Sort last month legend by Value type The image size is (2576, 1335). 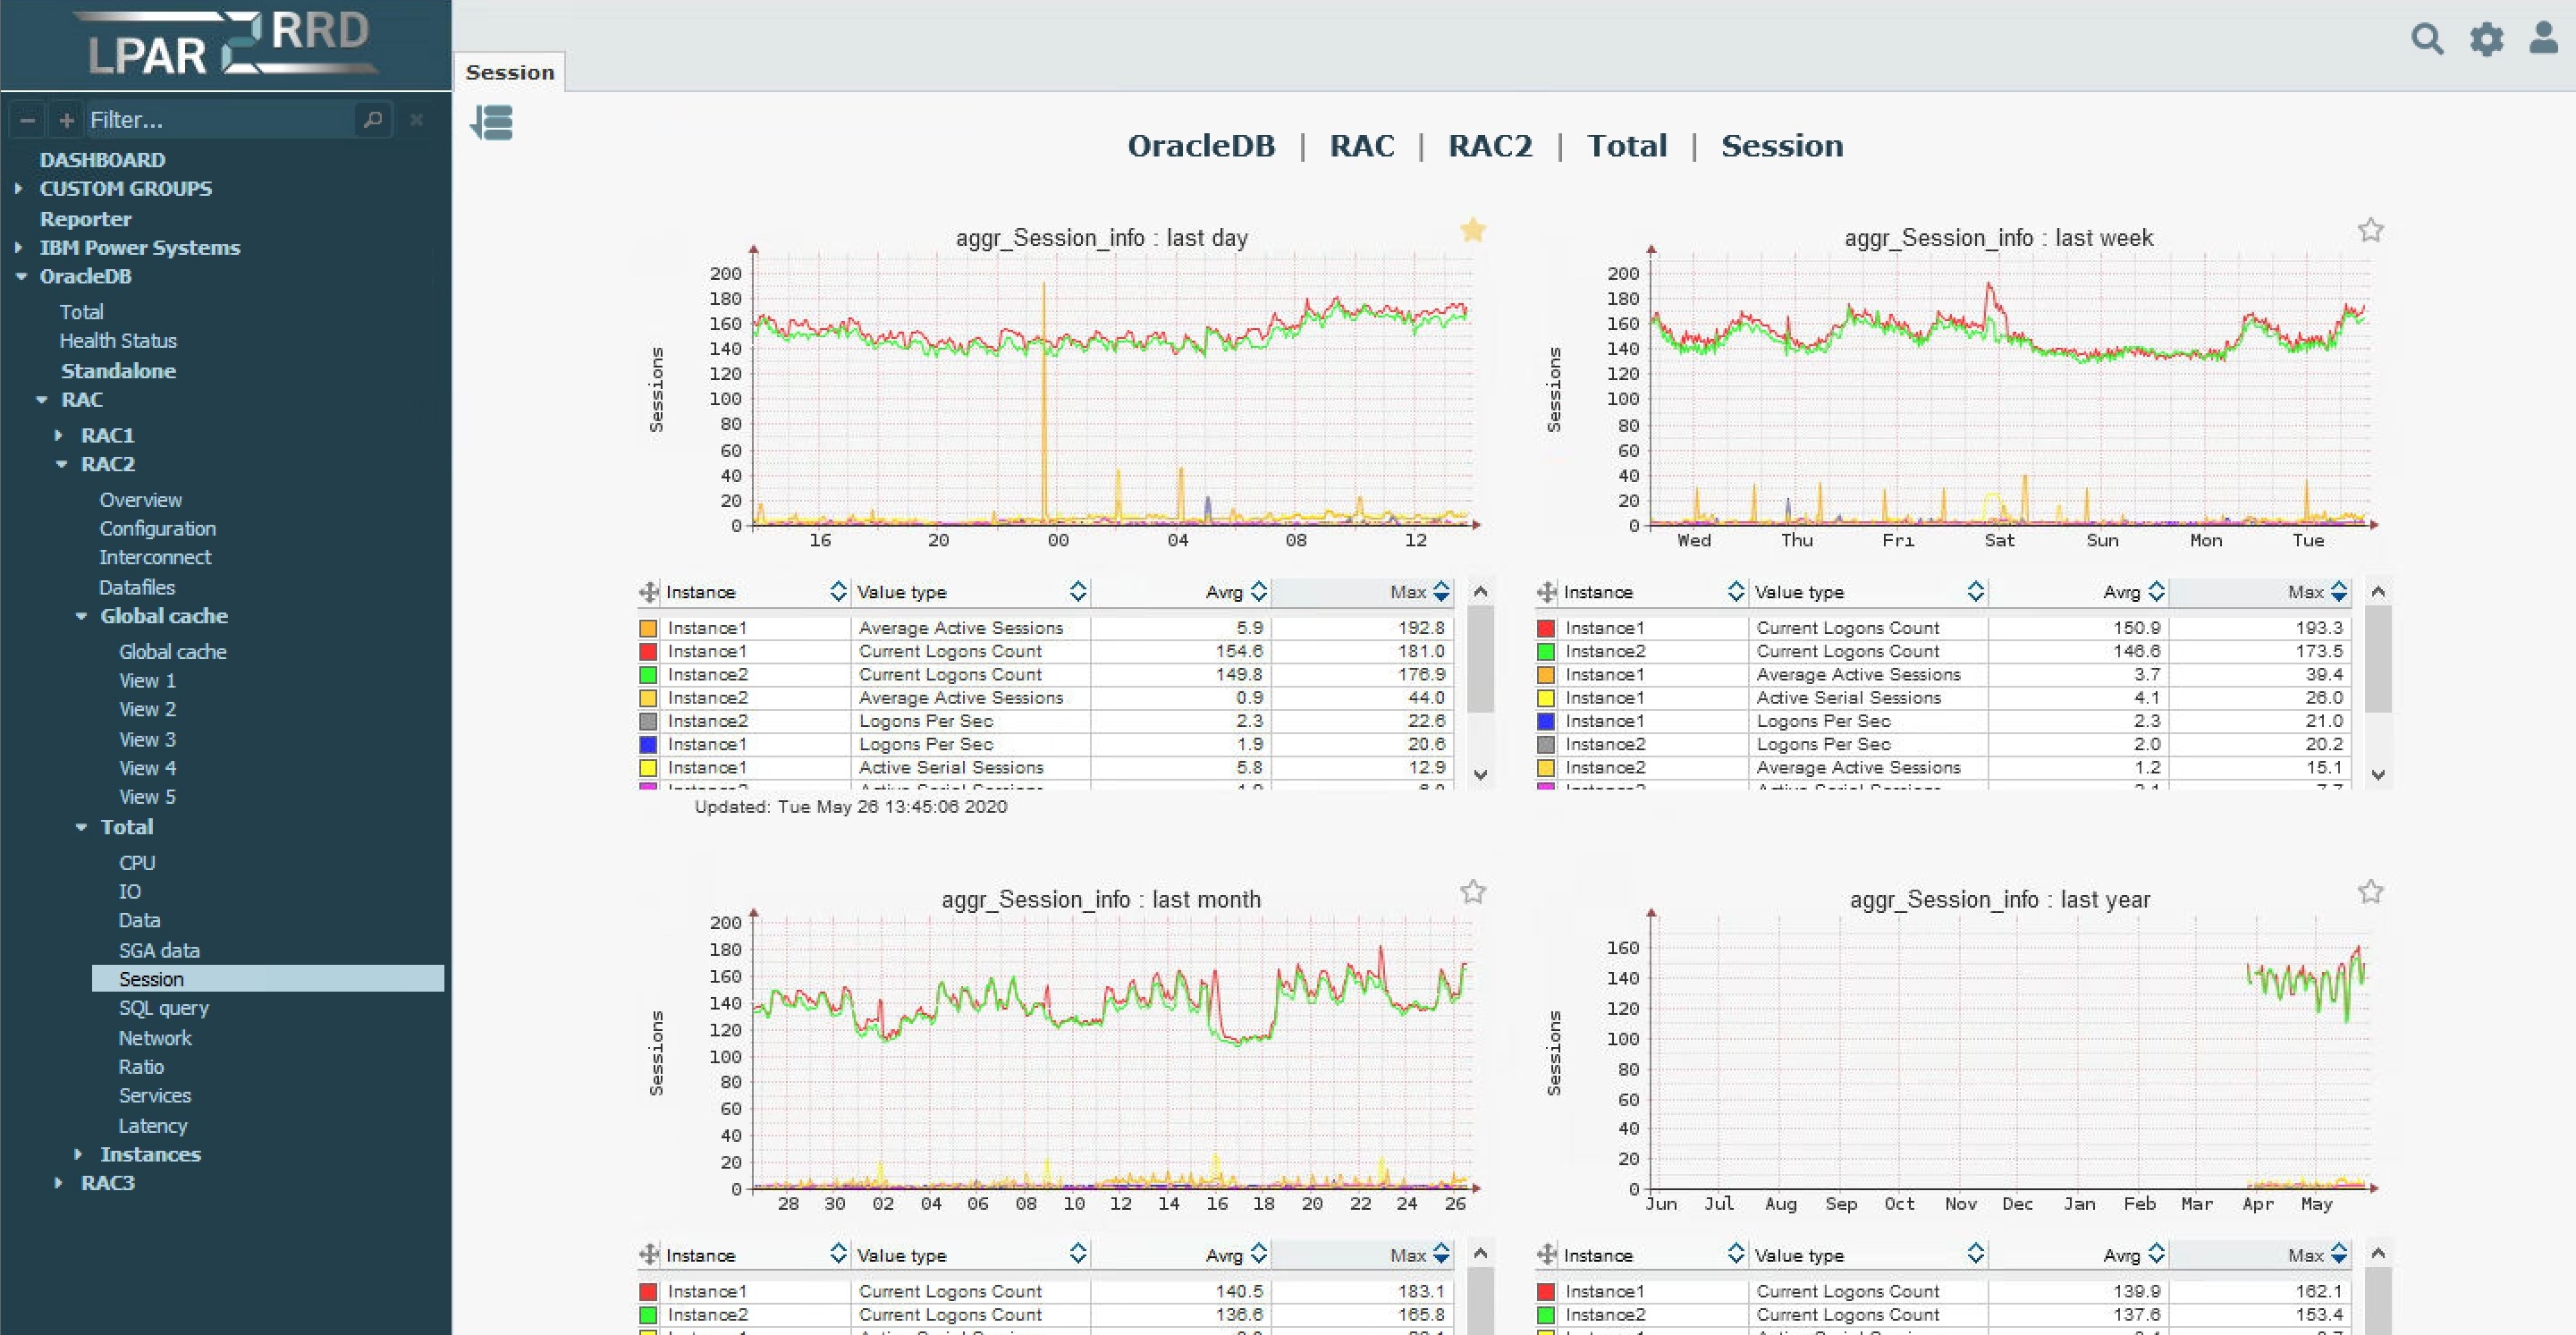(1077, 1254)
